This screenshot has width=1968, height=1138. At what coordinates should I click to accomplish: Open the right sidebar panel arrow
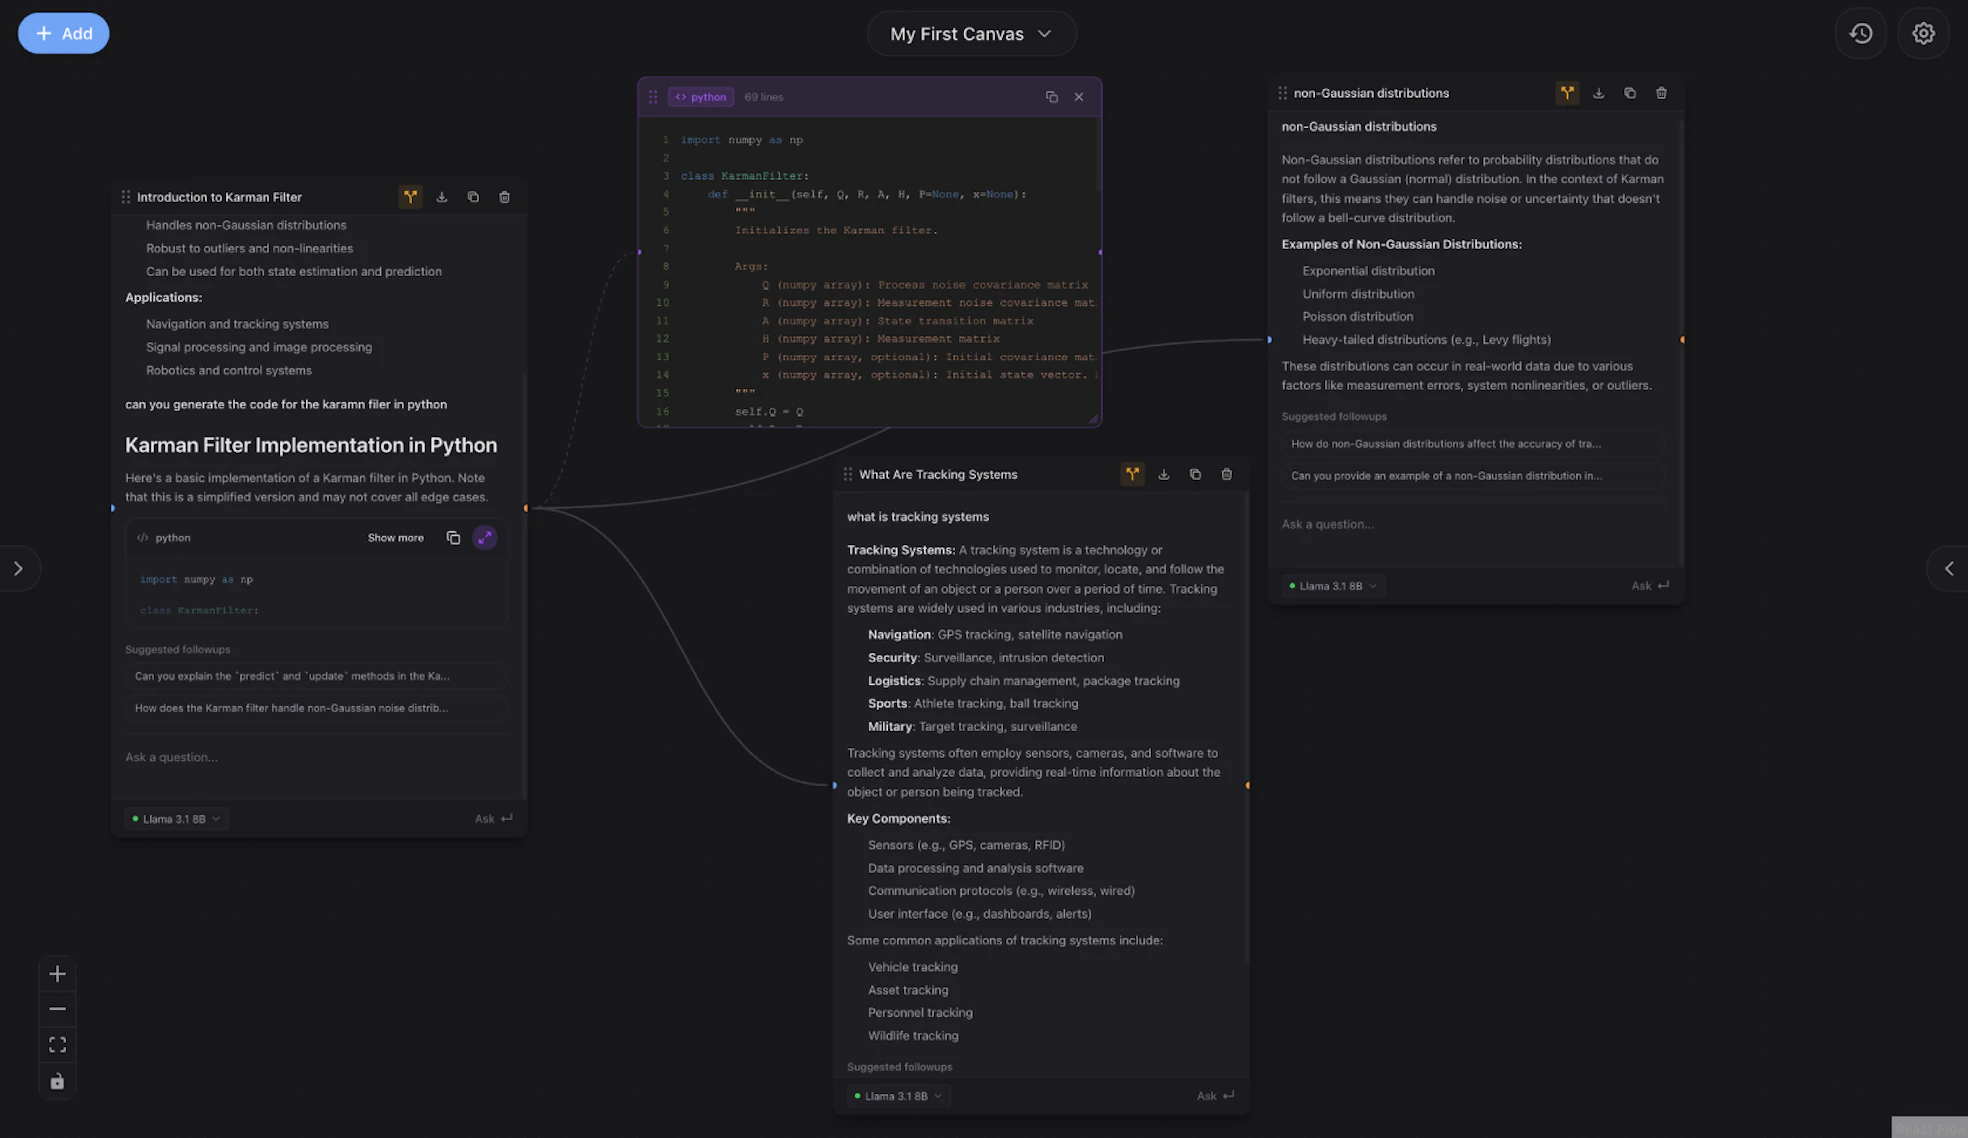[1948, 568]
